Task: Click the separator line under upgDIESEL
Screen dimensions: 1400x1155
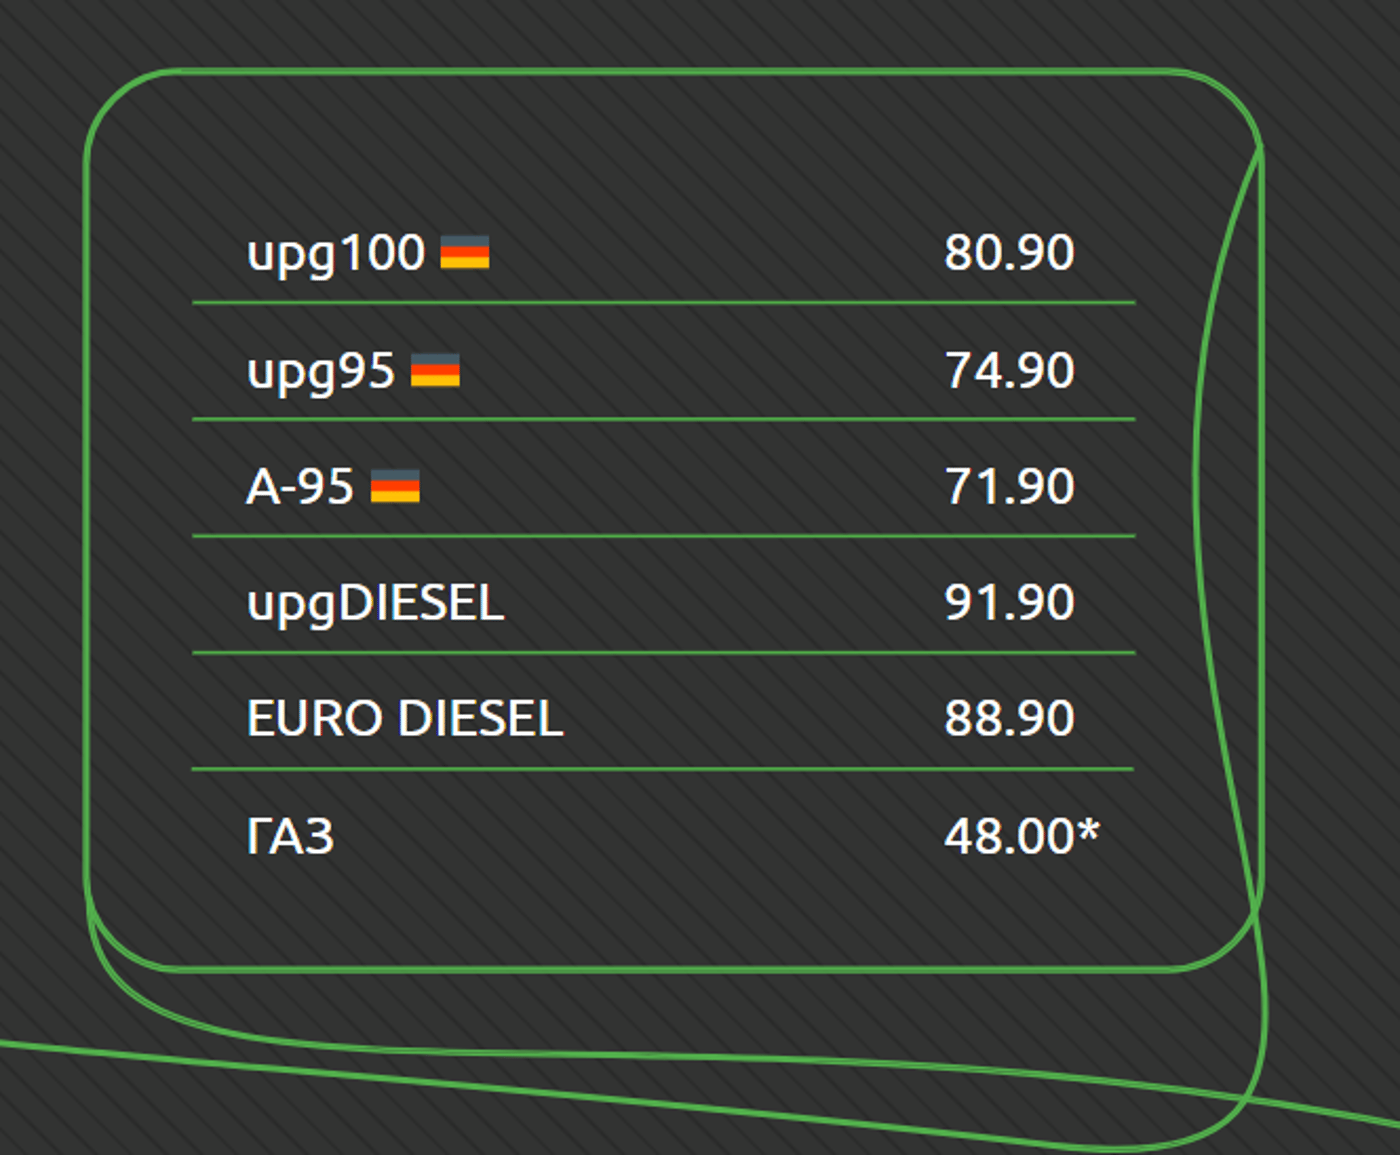Action: point(663,653)
